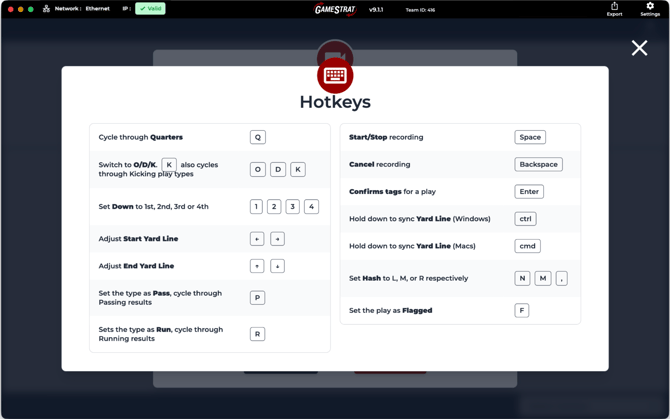The width and height of the screenshot is (670, 419).
Task: Click the GameStrat logo
Action: [x=335, y=9]
